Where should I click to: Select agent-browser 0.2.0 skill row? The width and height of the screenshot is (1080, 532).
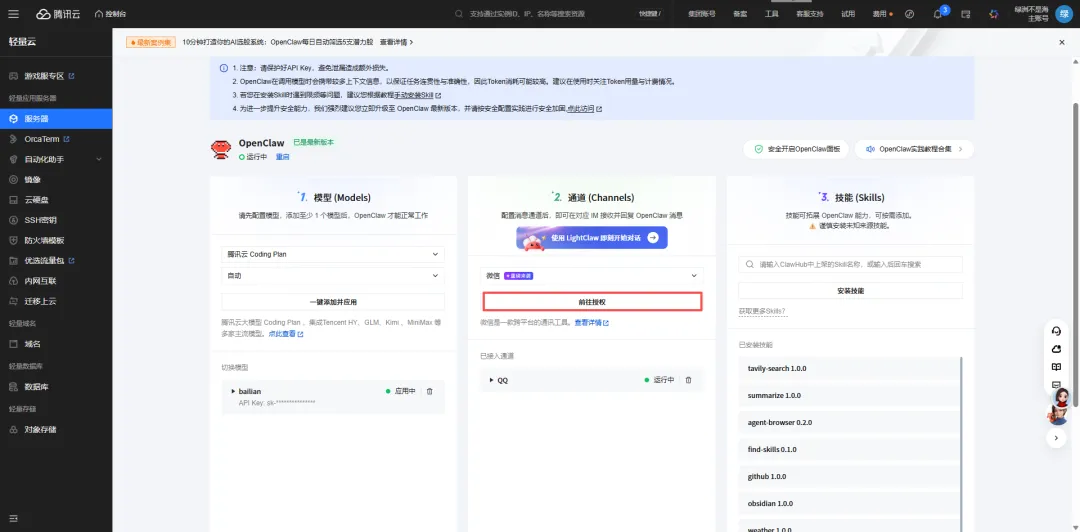849,422
